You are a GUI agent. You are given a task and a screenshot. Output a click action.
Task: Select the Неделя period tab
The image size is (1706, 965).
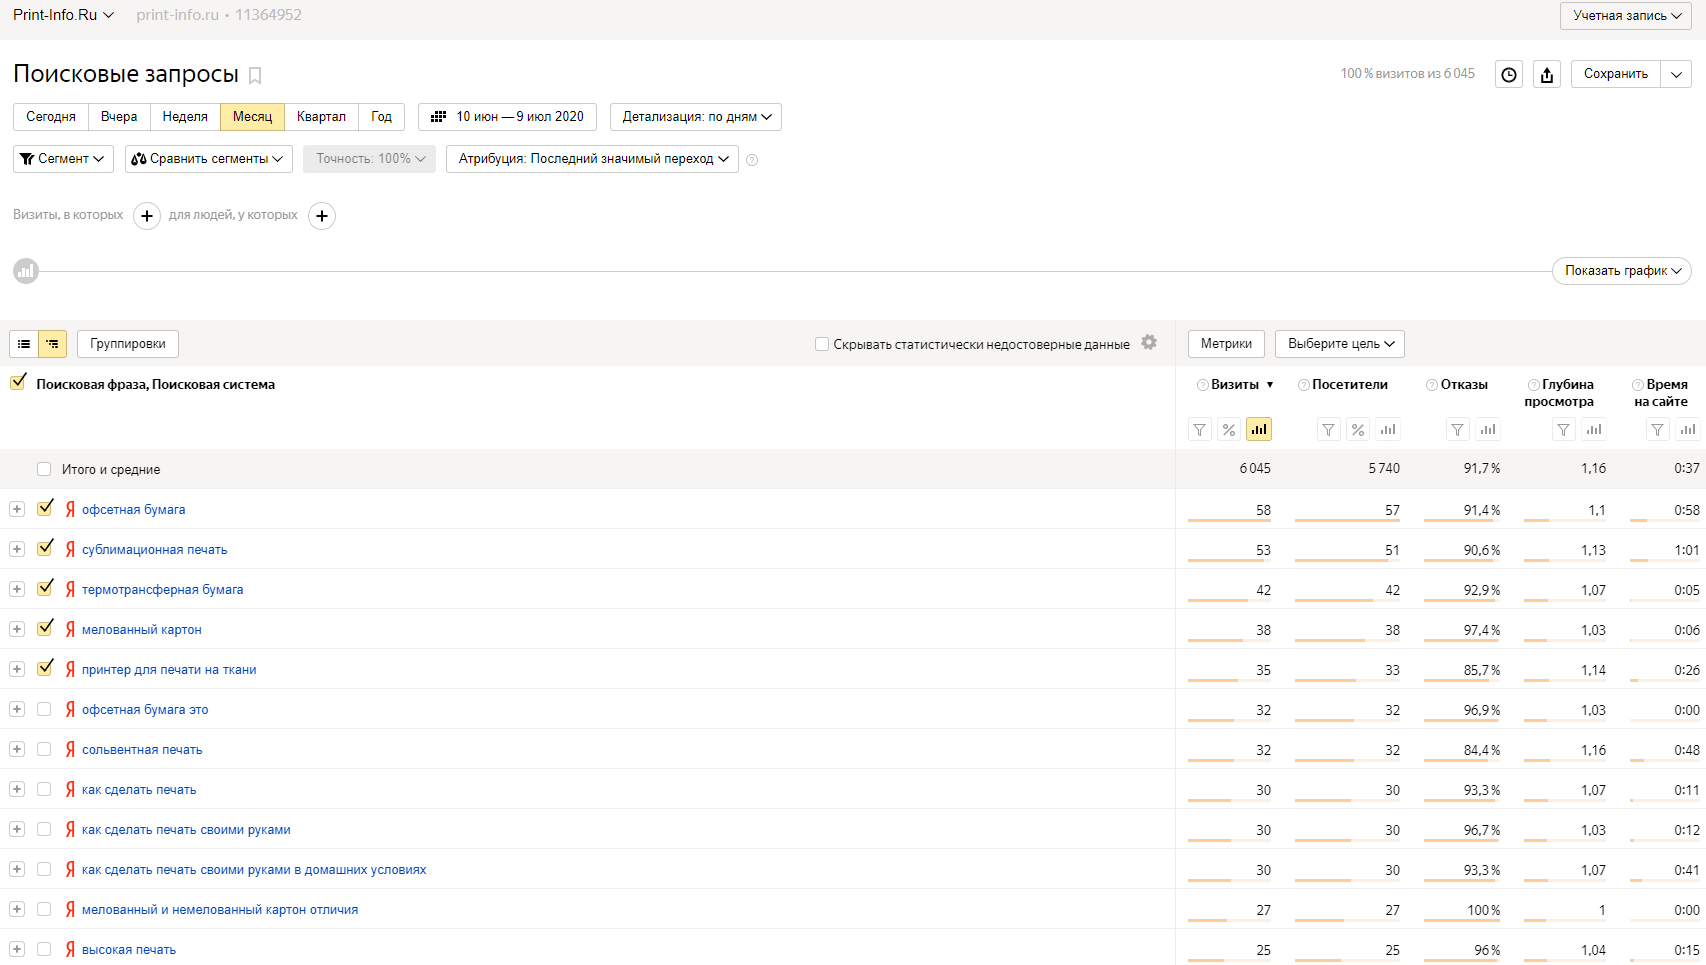point(185,117)
